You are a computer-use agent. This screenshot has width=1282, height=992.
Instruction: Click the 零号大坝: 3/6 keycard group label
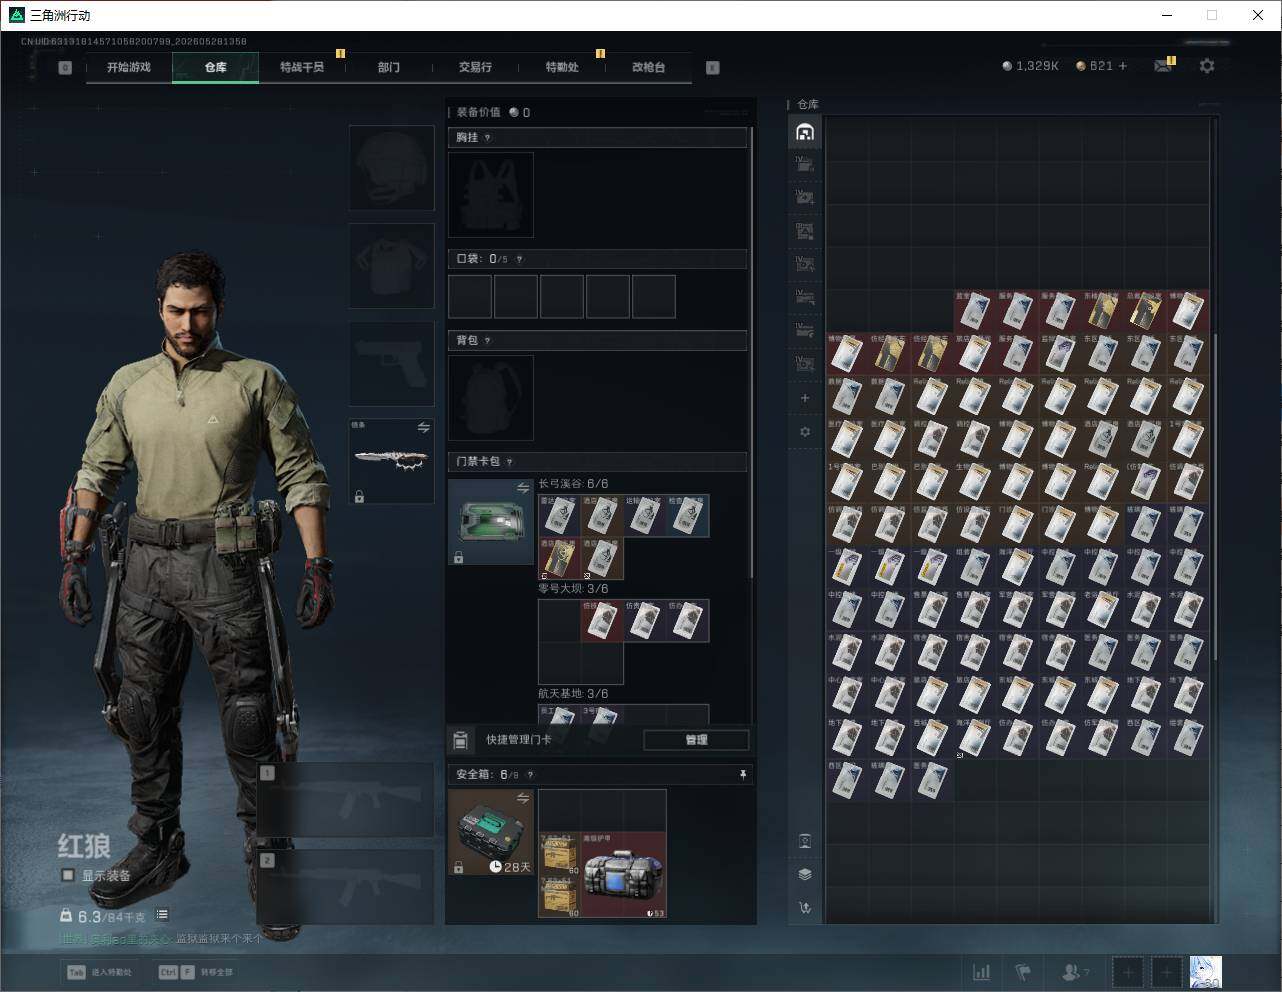pos(573,589)
